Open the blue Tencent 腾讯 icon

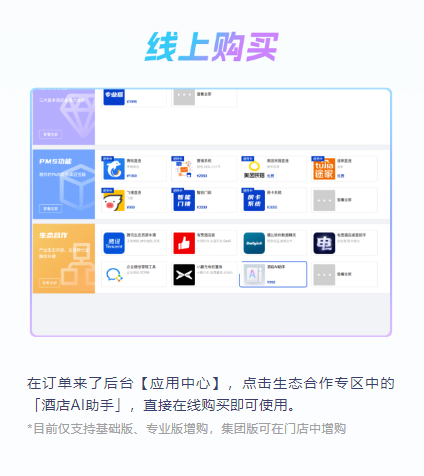coord(114,243)
